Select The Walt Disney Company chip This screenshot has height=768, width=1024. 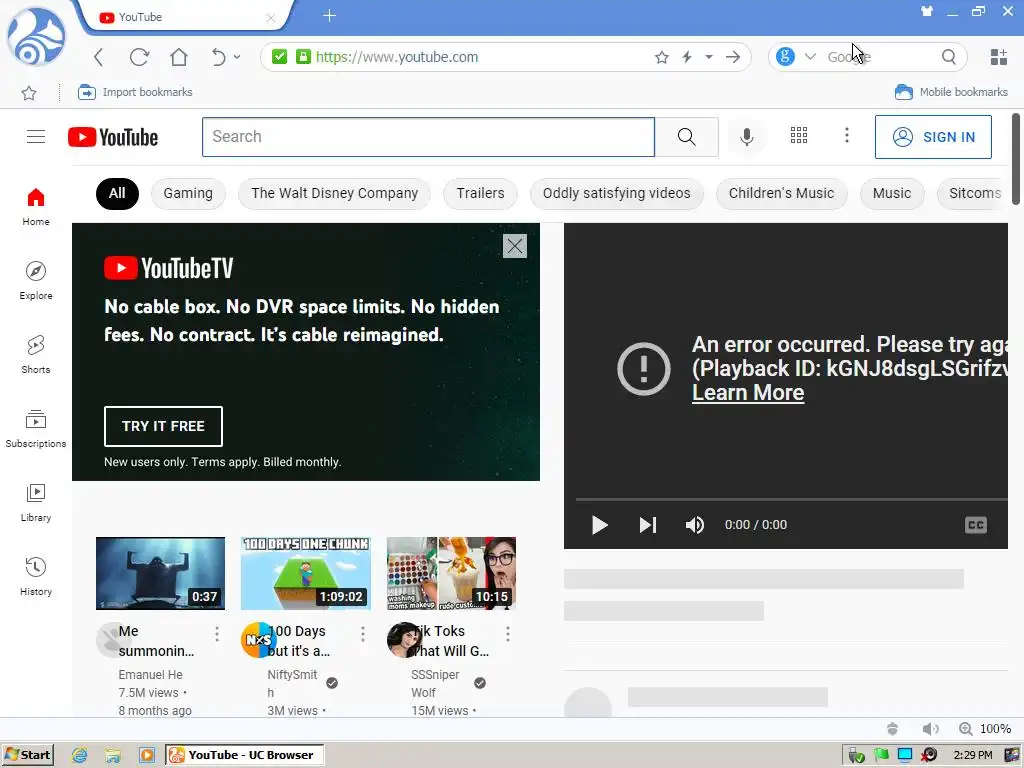click(334, 193)
